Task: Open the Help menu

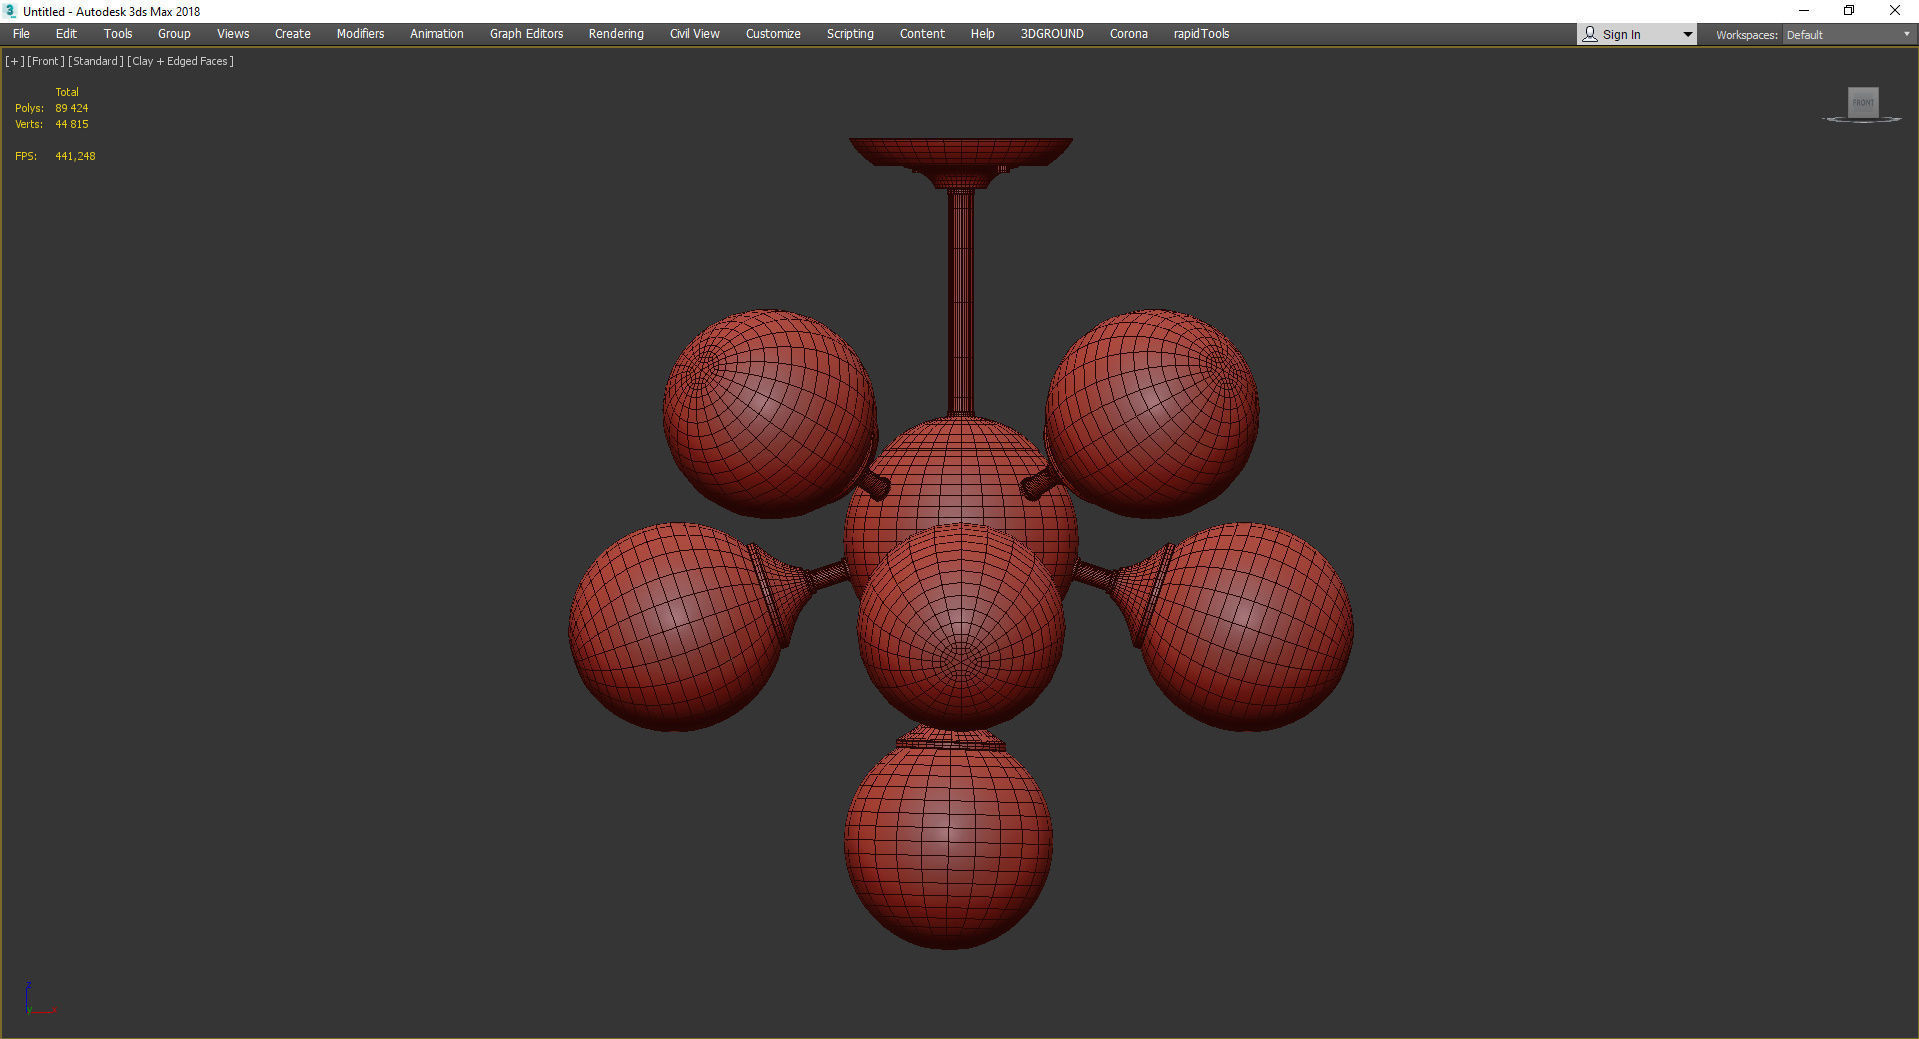Action: tap(982, 34)
